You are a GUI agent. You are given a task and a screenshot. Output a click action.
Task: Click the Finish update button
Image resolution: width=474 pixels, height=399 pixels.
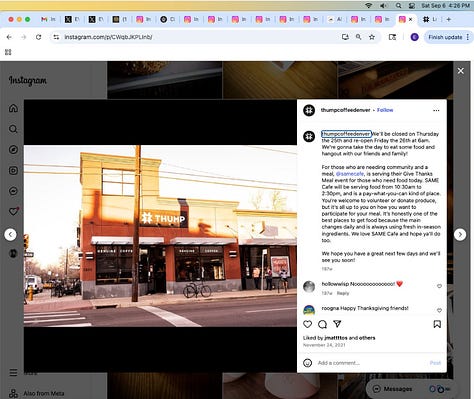tap(445, 37)
